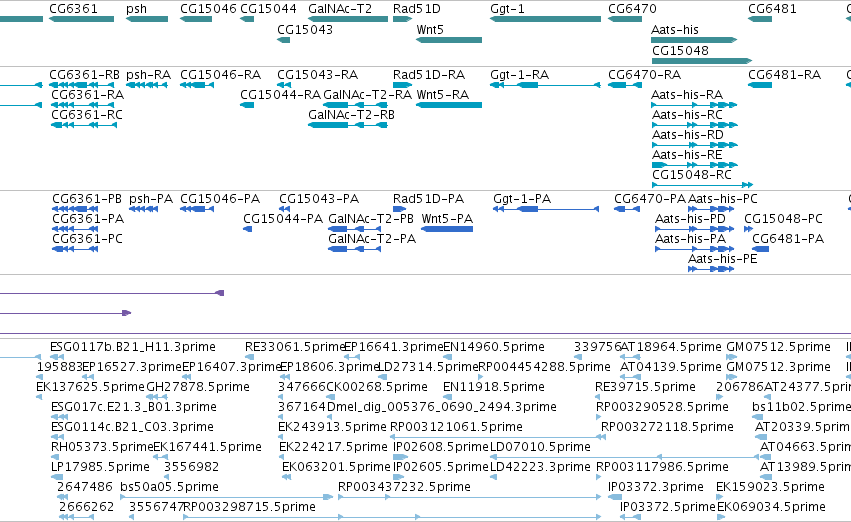Screen dimensions: 851x522
Task: Open protein CG15046-PA
Action: (x=220, y=199)
